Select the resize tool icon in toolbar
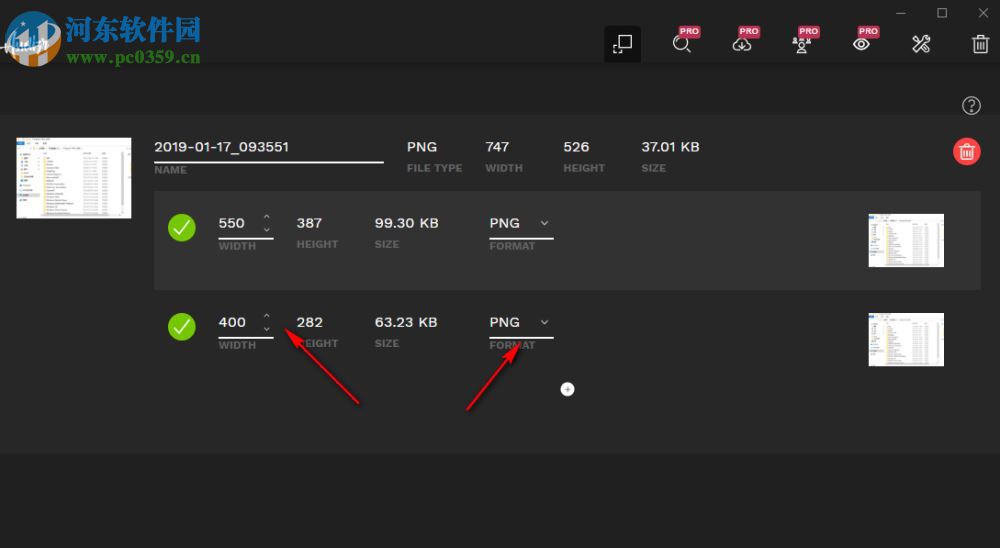 (622, 44)
